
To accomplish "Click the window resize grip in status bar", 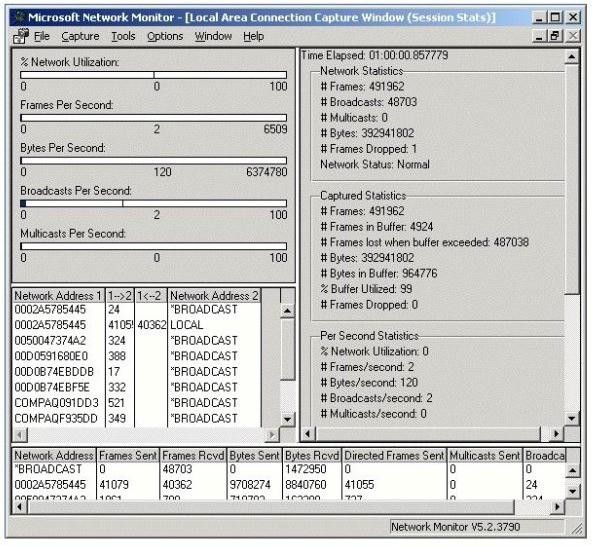I will [577, 528].
